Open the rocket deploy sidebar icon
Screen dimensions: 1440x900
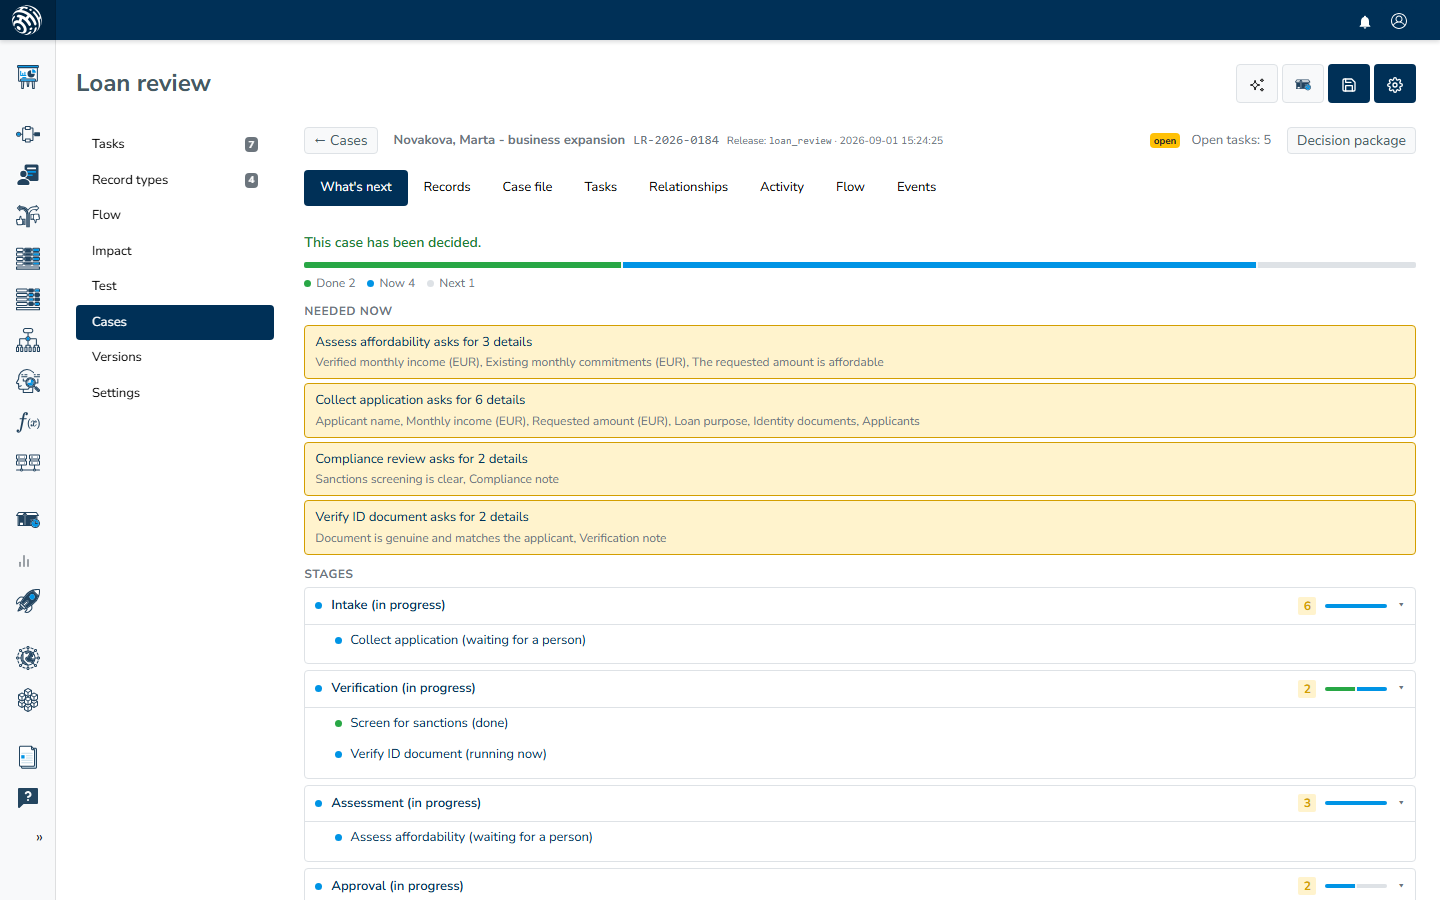coord(28,601)
